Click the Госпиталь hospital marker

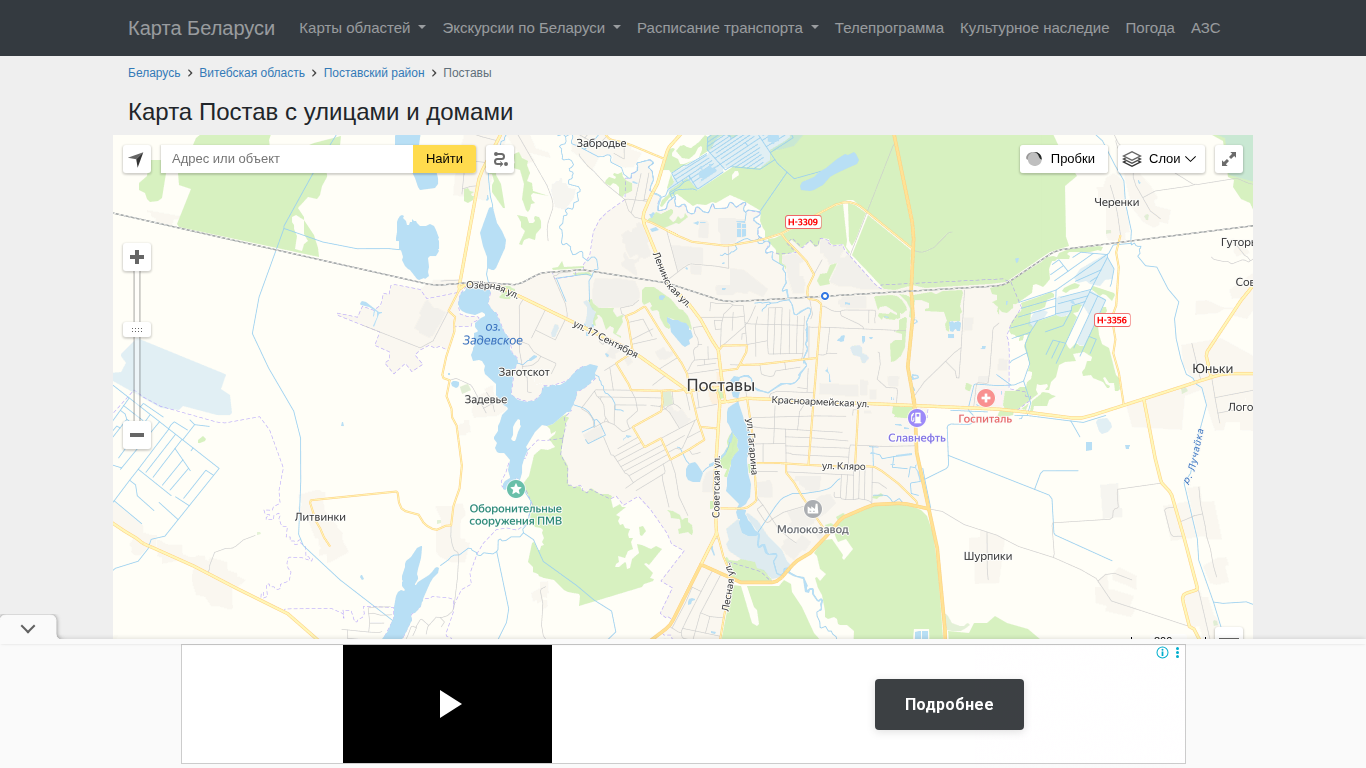pyautogui.click(x=986, y=398)
